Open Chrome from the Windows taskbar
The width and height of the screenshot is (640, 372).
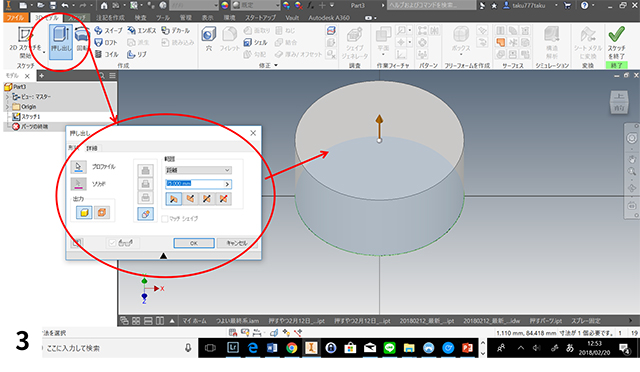point(291,348)
